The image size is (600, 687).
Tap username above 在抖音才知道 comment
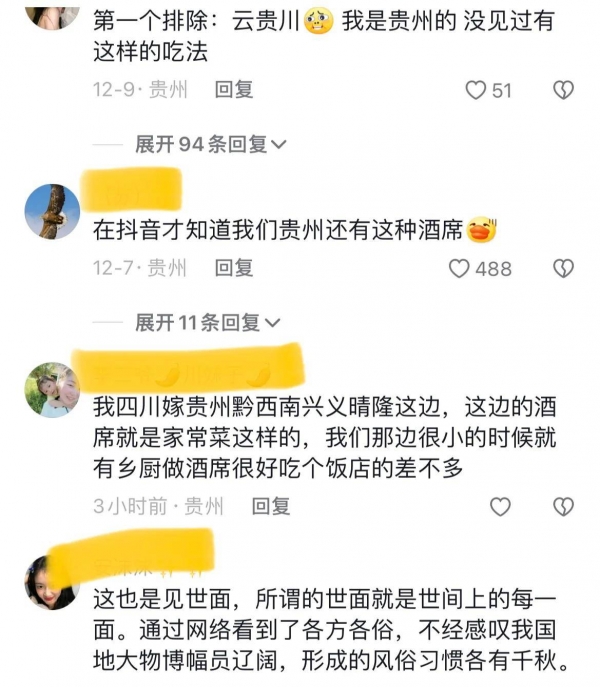pyautogui.click(x=132, y=190)
